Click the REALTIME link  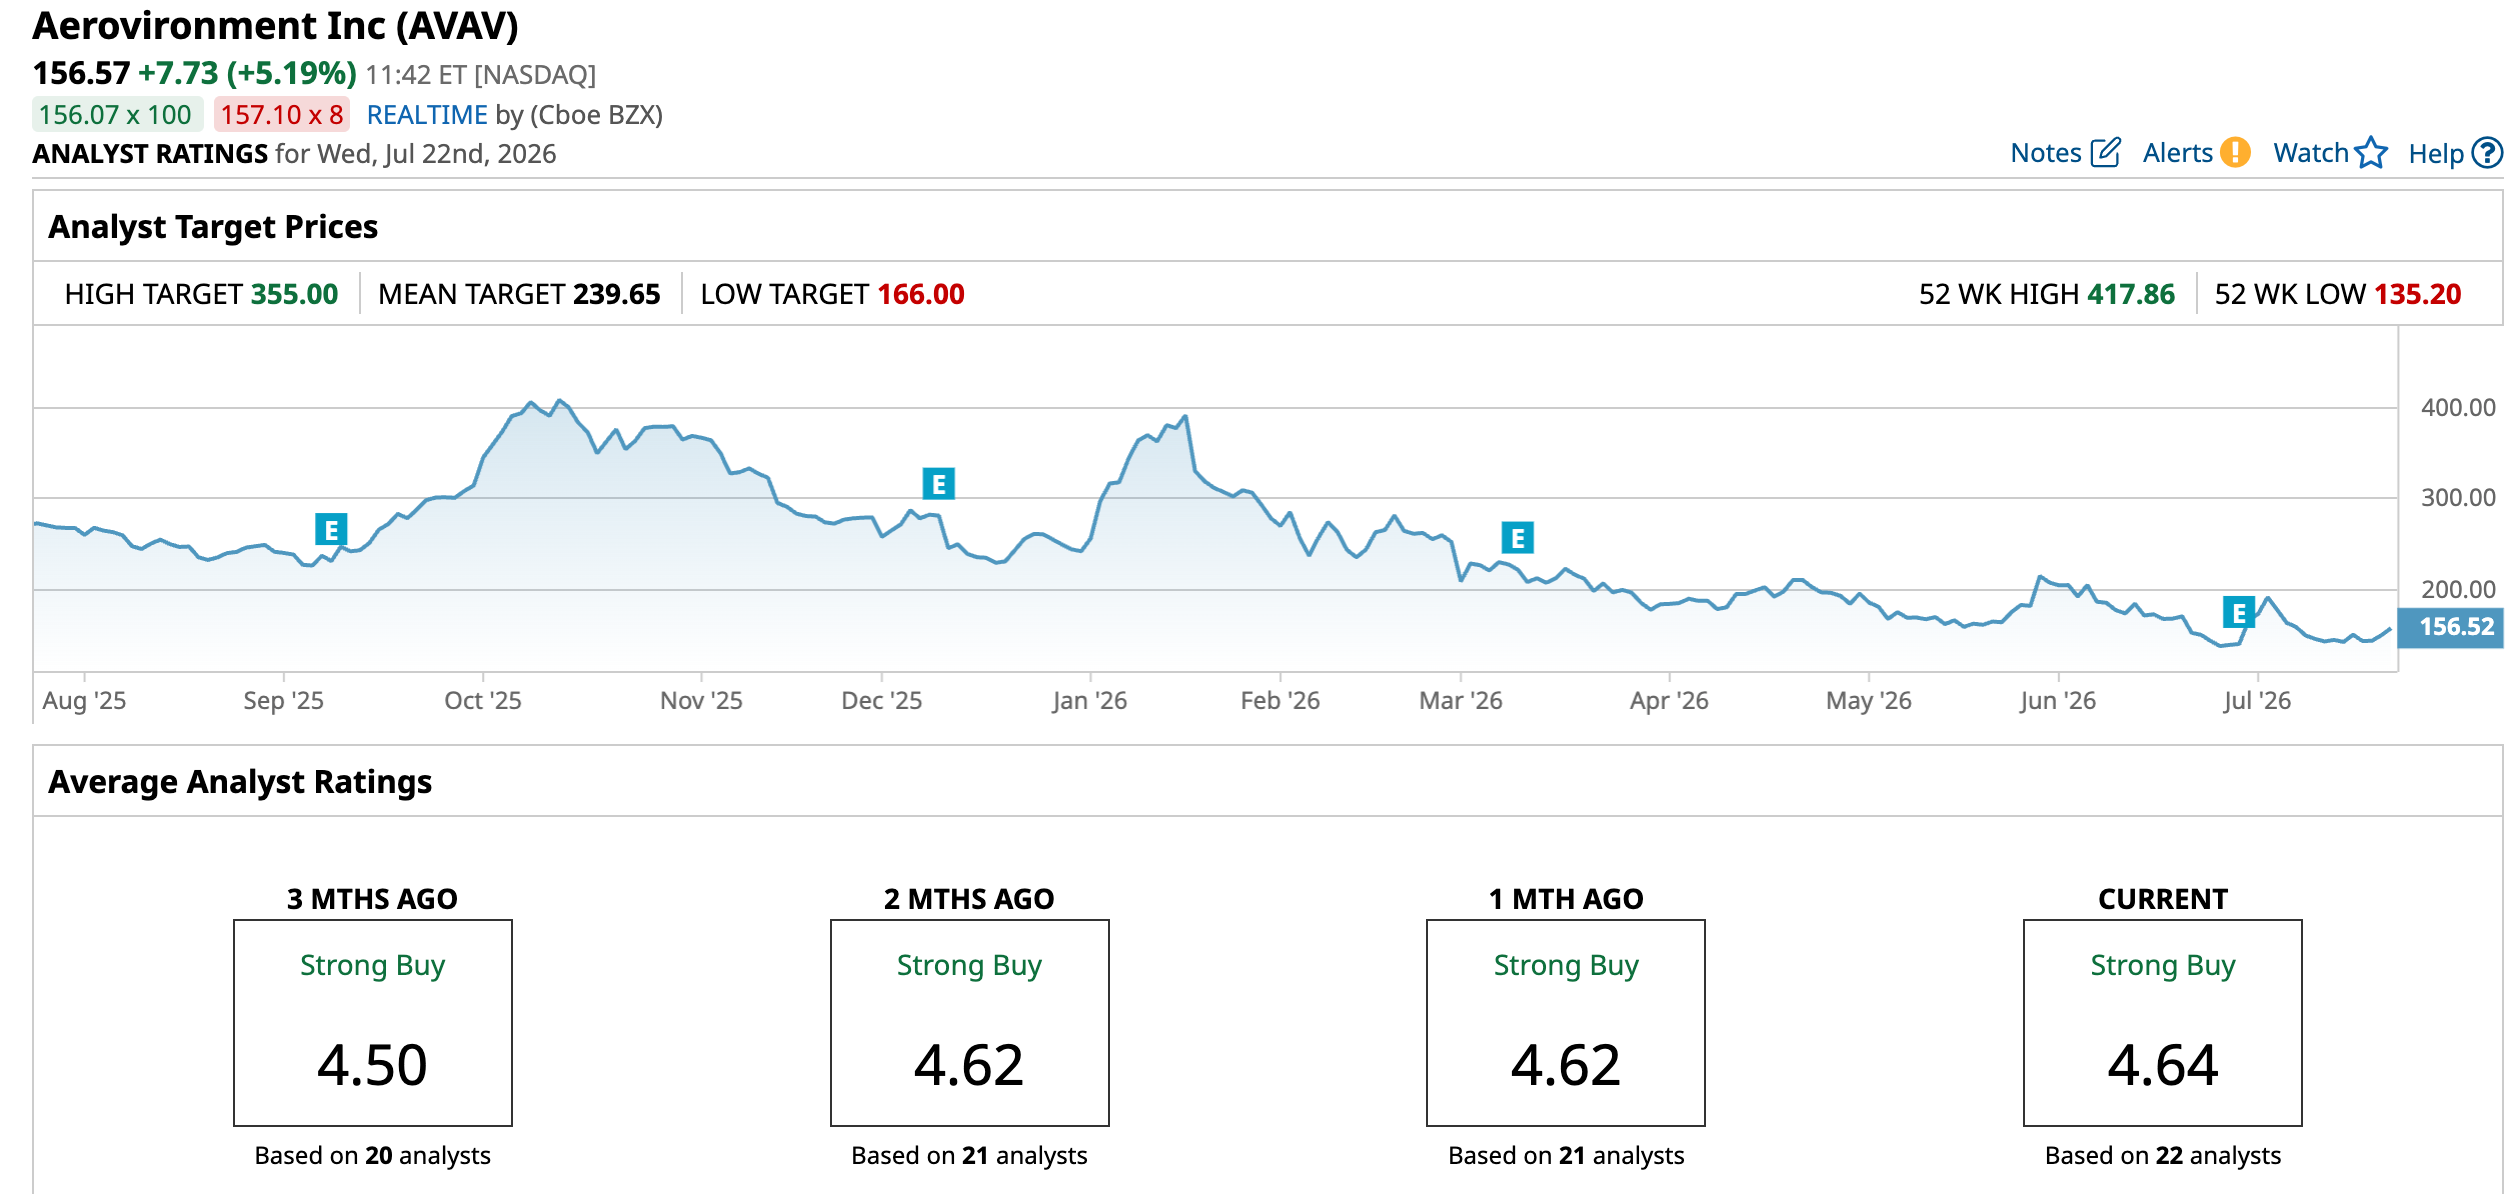click(x=427, y=115)
